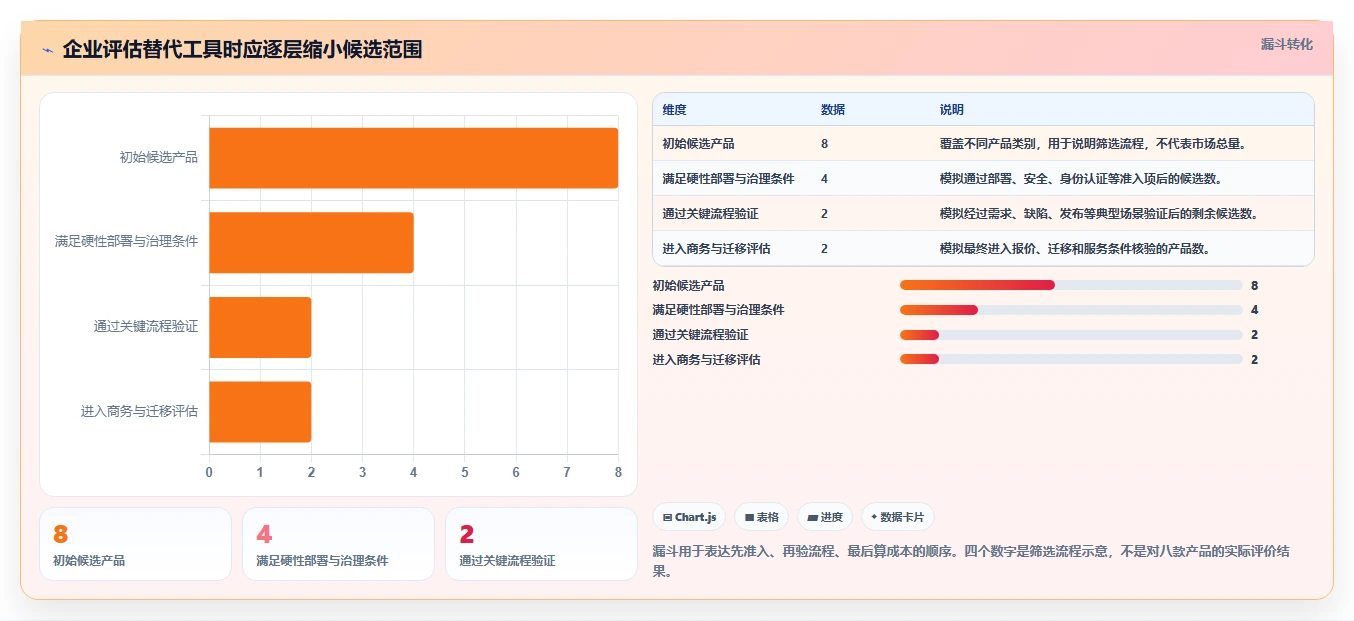Click the description starting 模拟最终进入报价
Screen dimensions: 1354x621
point(1075,249)
